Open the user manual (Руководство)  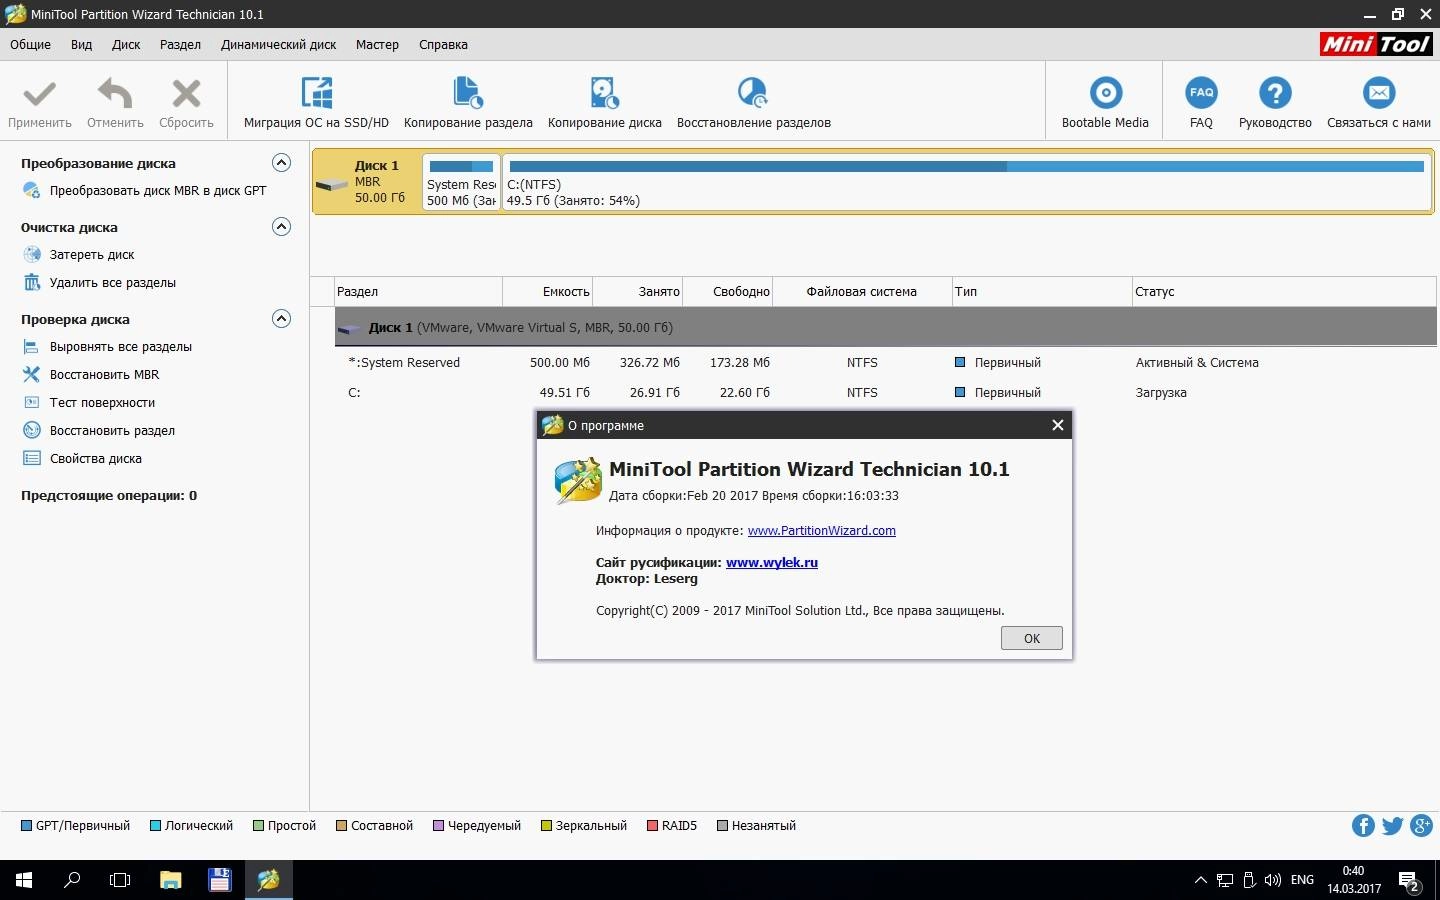pyautogui.click(x=1275, y=102)
